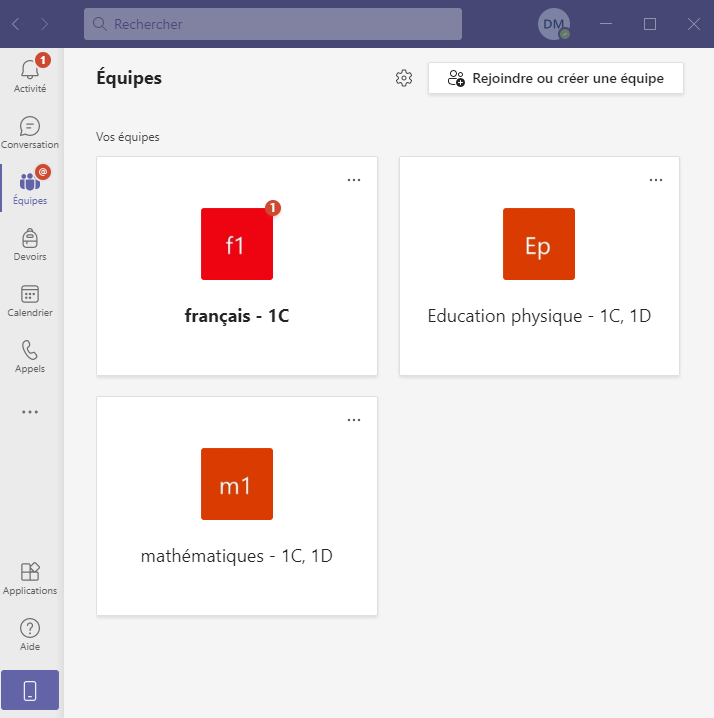Click the Rechercher search field
This screenshot has width=714, height=718.
tap(273, 24)
